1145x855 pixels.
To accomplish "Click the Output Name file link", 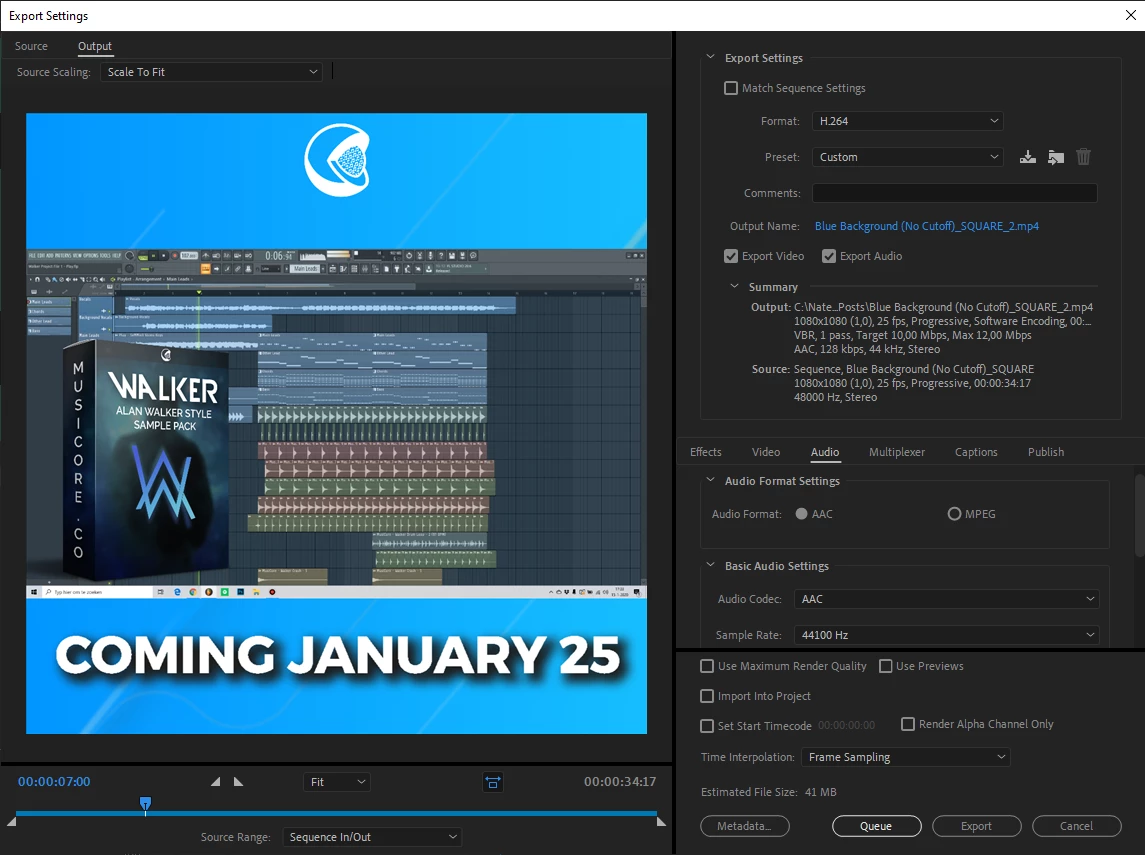I will pos(927,226).
